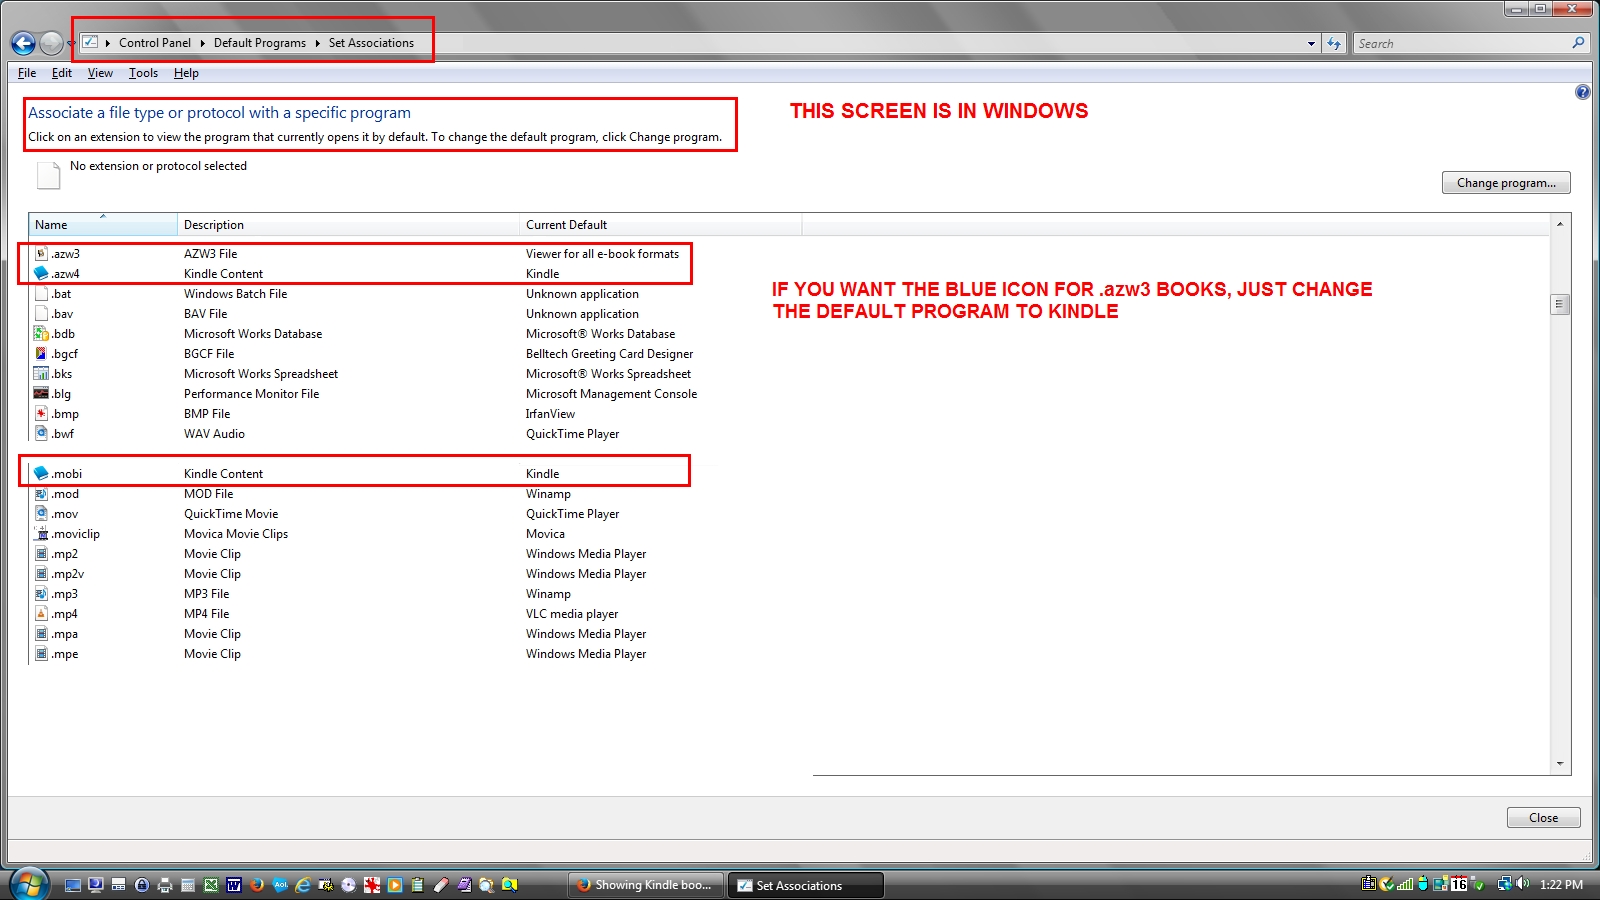Open the View menu

pos(100,73)
